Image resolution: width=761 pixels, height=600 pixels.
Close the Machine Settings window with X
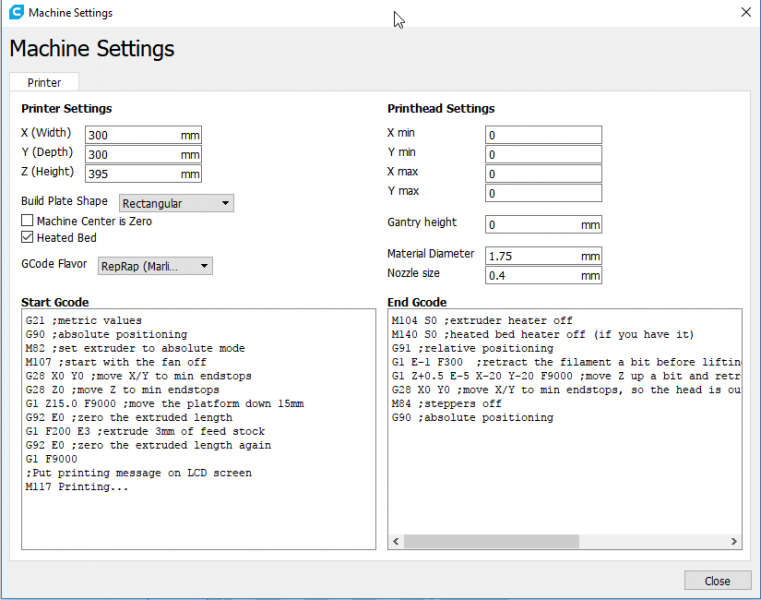tap(745, 13)
